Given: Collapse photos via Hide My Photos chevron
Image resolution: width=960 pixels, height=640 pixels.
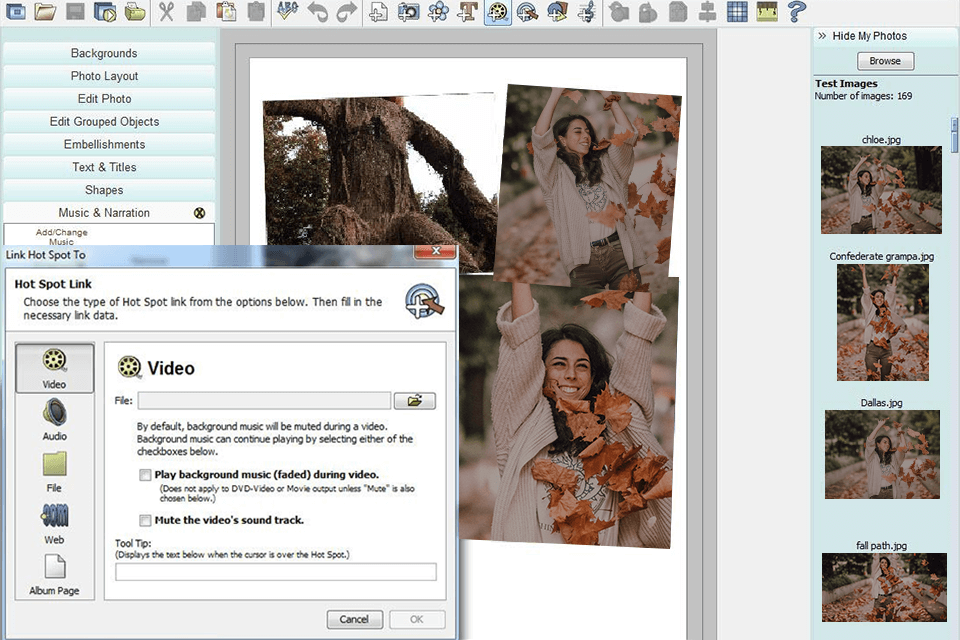Looking at the screenshot, I should [822, 36].
